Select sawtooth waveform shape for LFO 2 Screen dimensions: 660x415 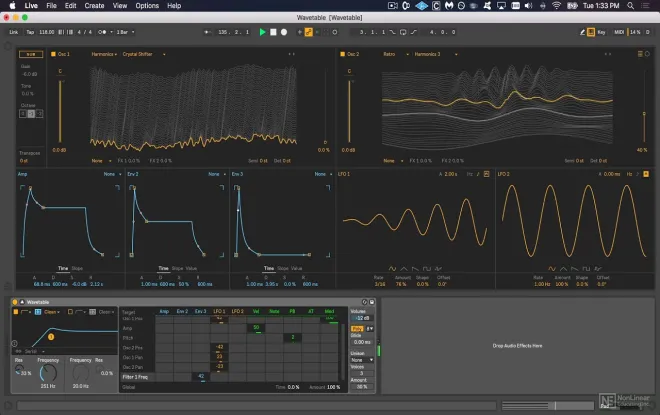pyautogui.click(x=575, y=269)
